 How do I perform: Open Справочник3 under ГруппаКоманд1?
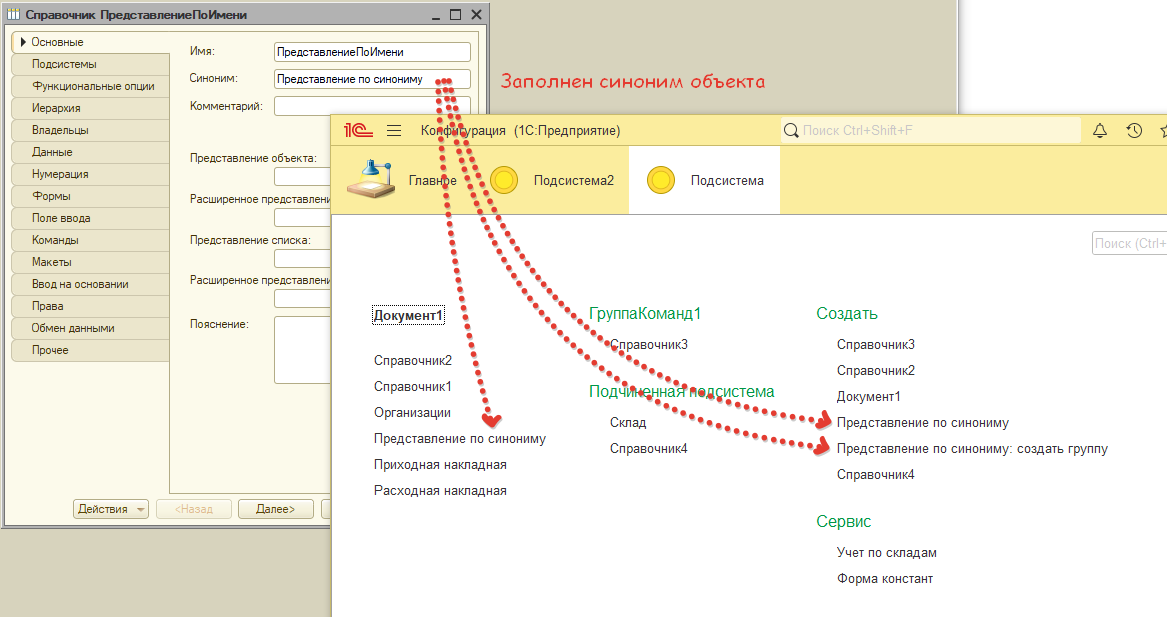tap(648, 345)
